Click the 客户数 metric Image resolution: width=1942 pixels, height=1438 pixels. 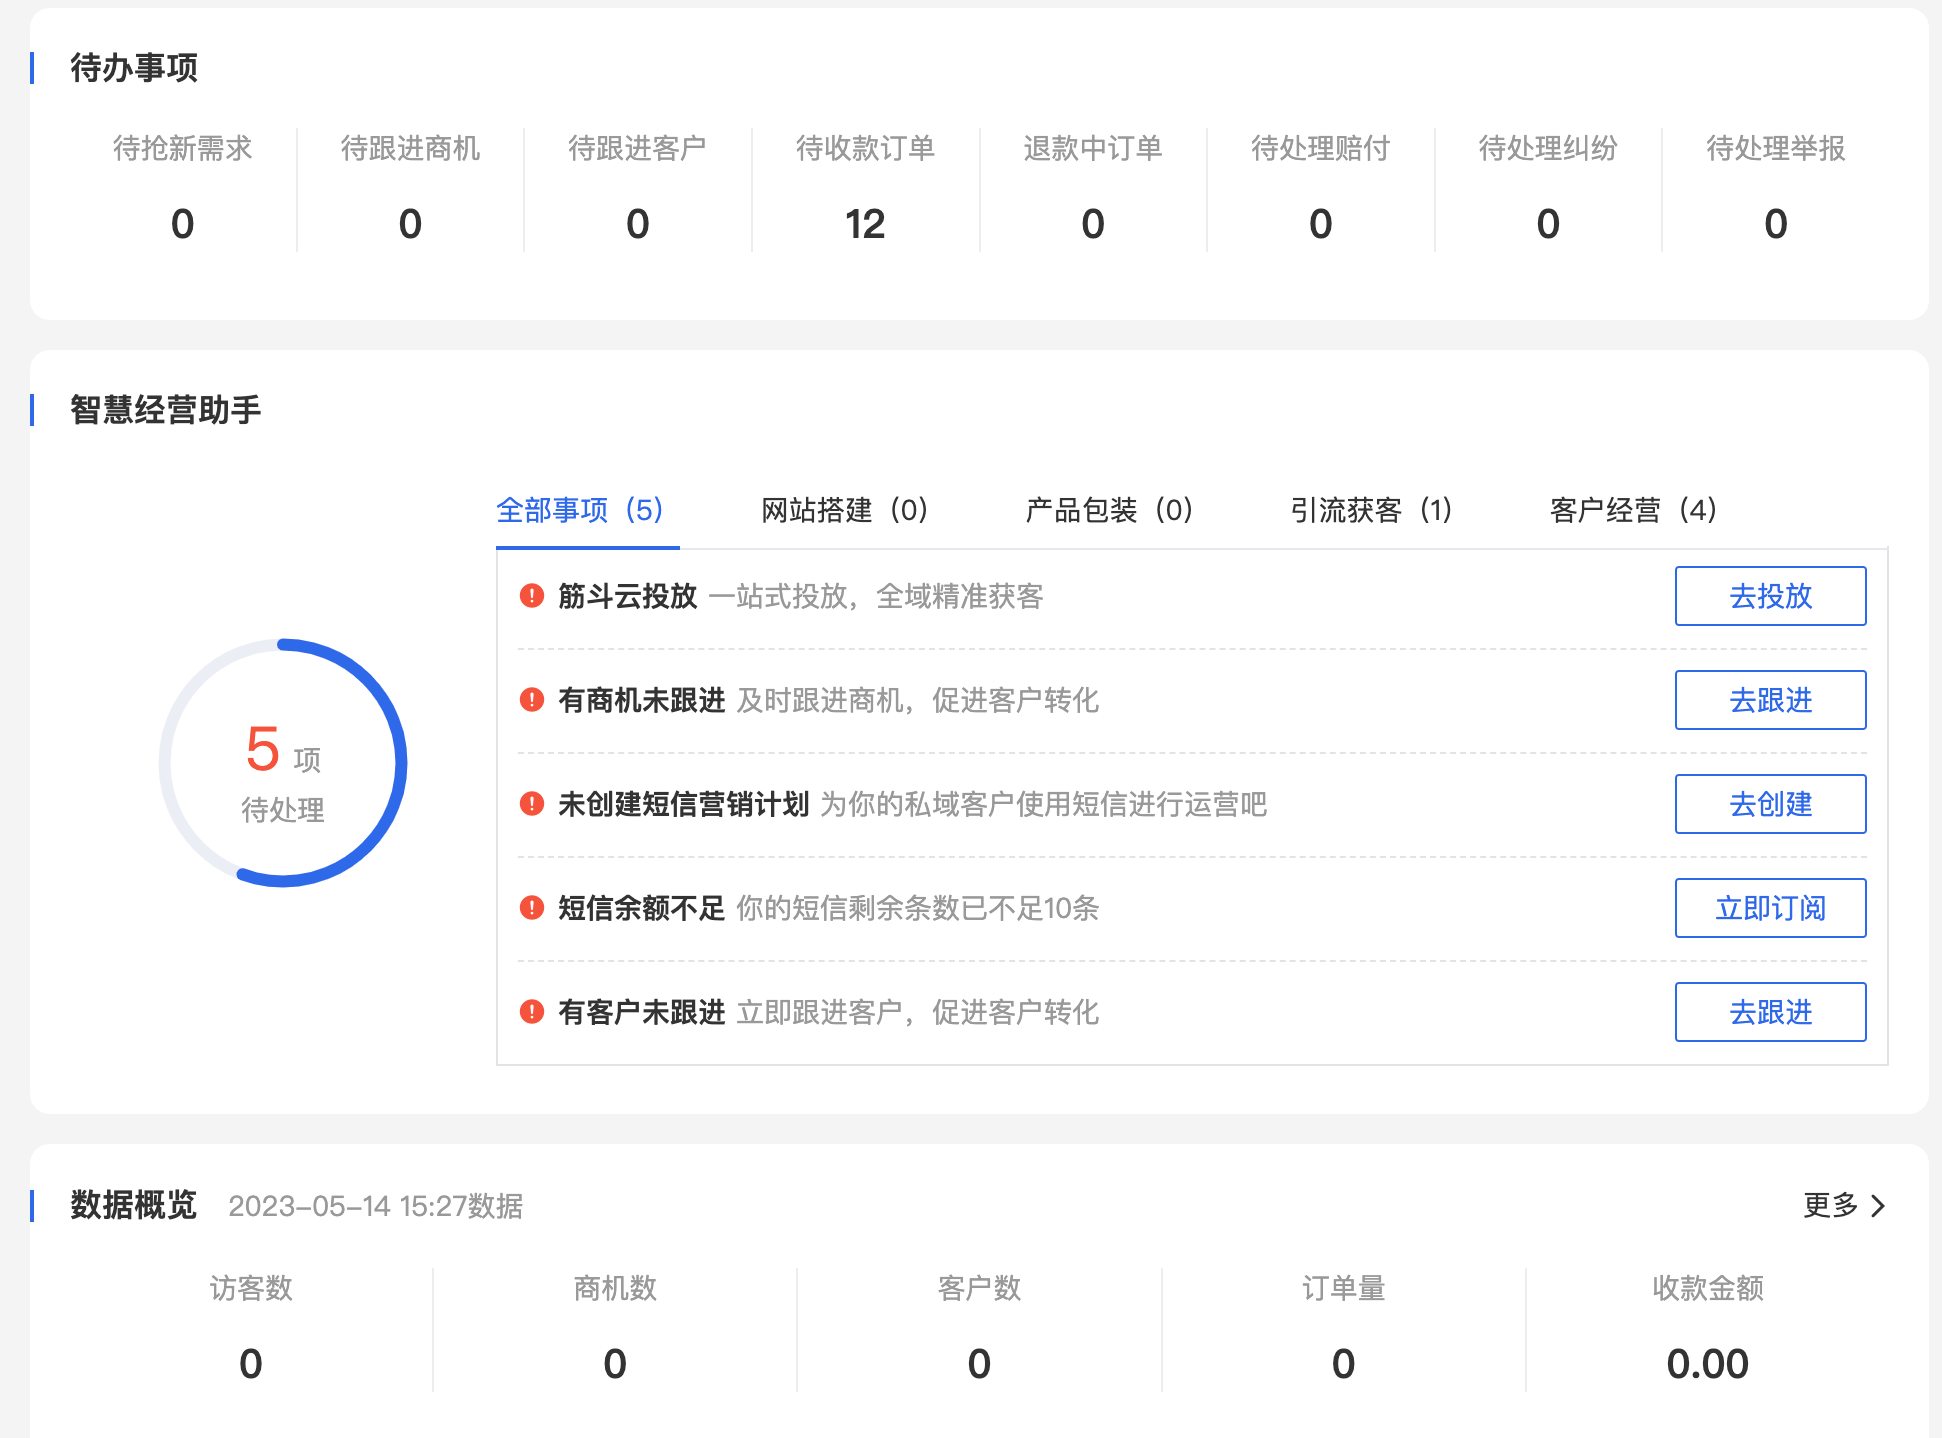pyautogui.click(x=979, y=1328)
